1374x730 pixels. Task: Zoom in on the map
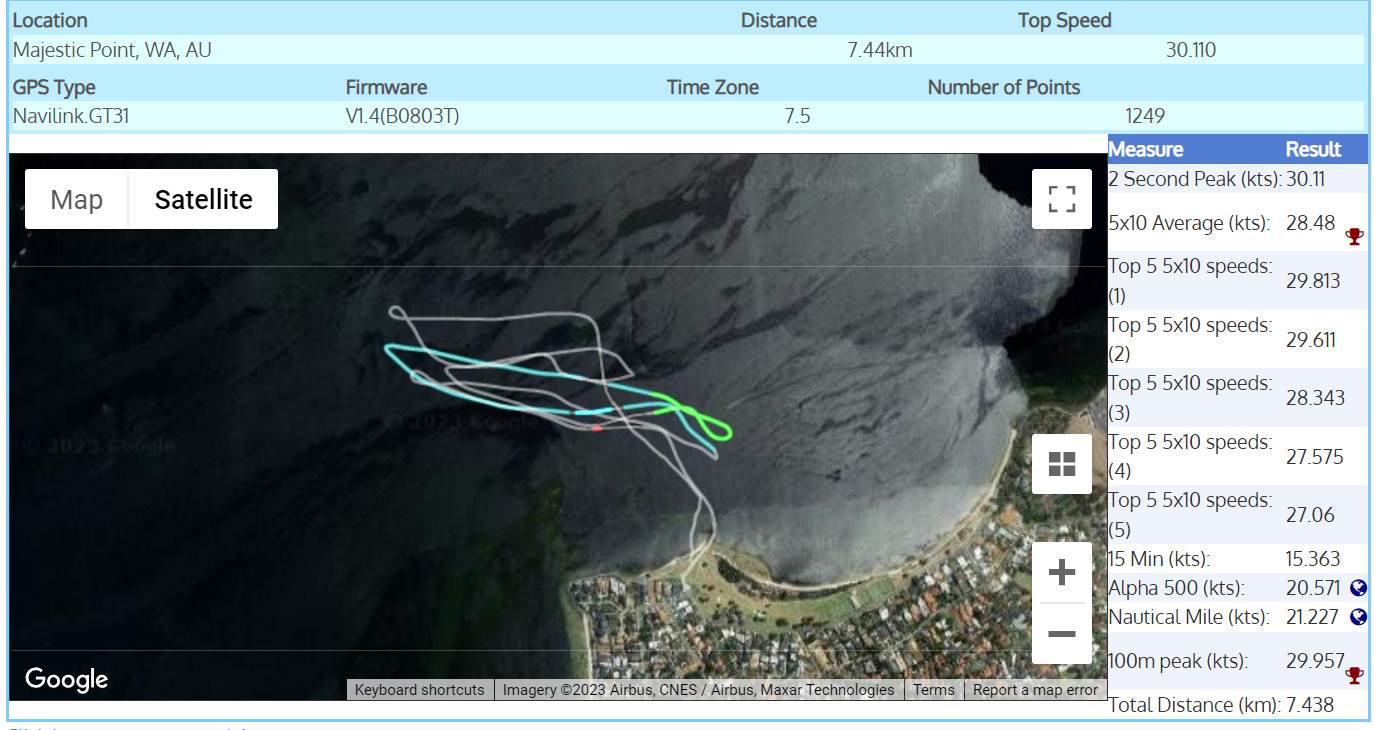[1061, 573]
